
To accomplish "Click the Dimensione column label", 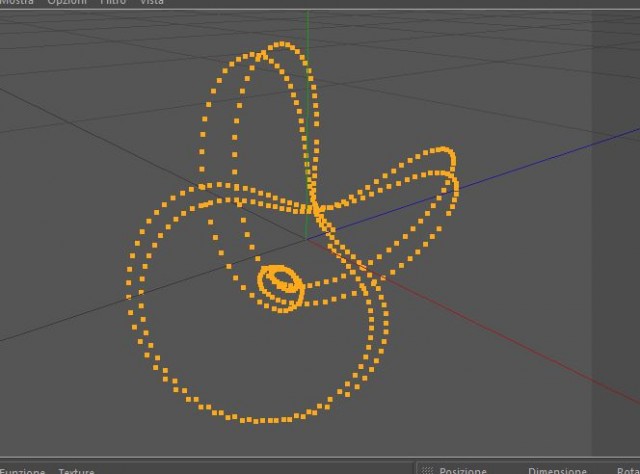I will pos(557,471).
